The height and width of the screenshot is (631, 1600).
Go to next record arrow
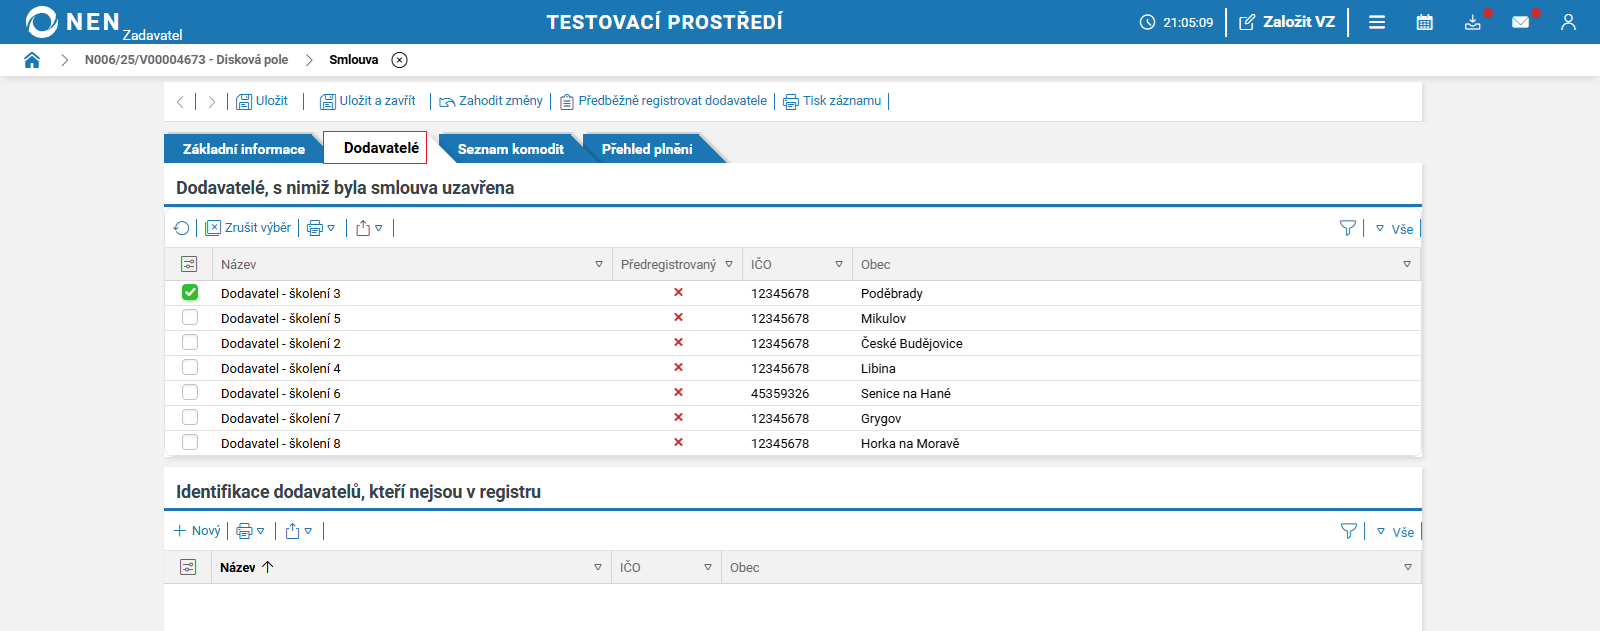pos(211,101)
